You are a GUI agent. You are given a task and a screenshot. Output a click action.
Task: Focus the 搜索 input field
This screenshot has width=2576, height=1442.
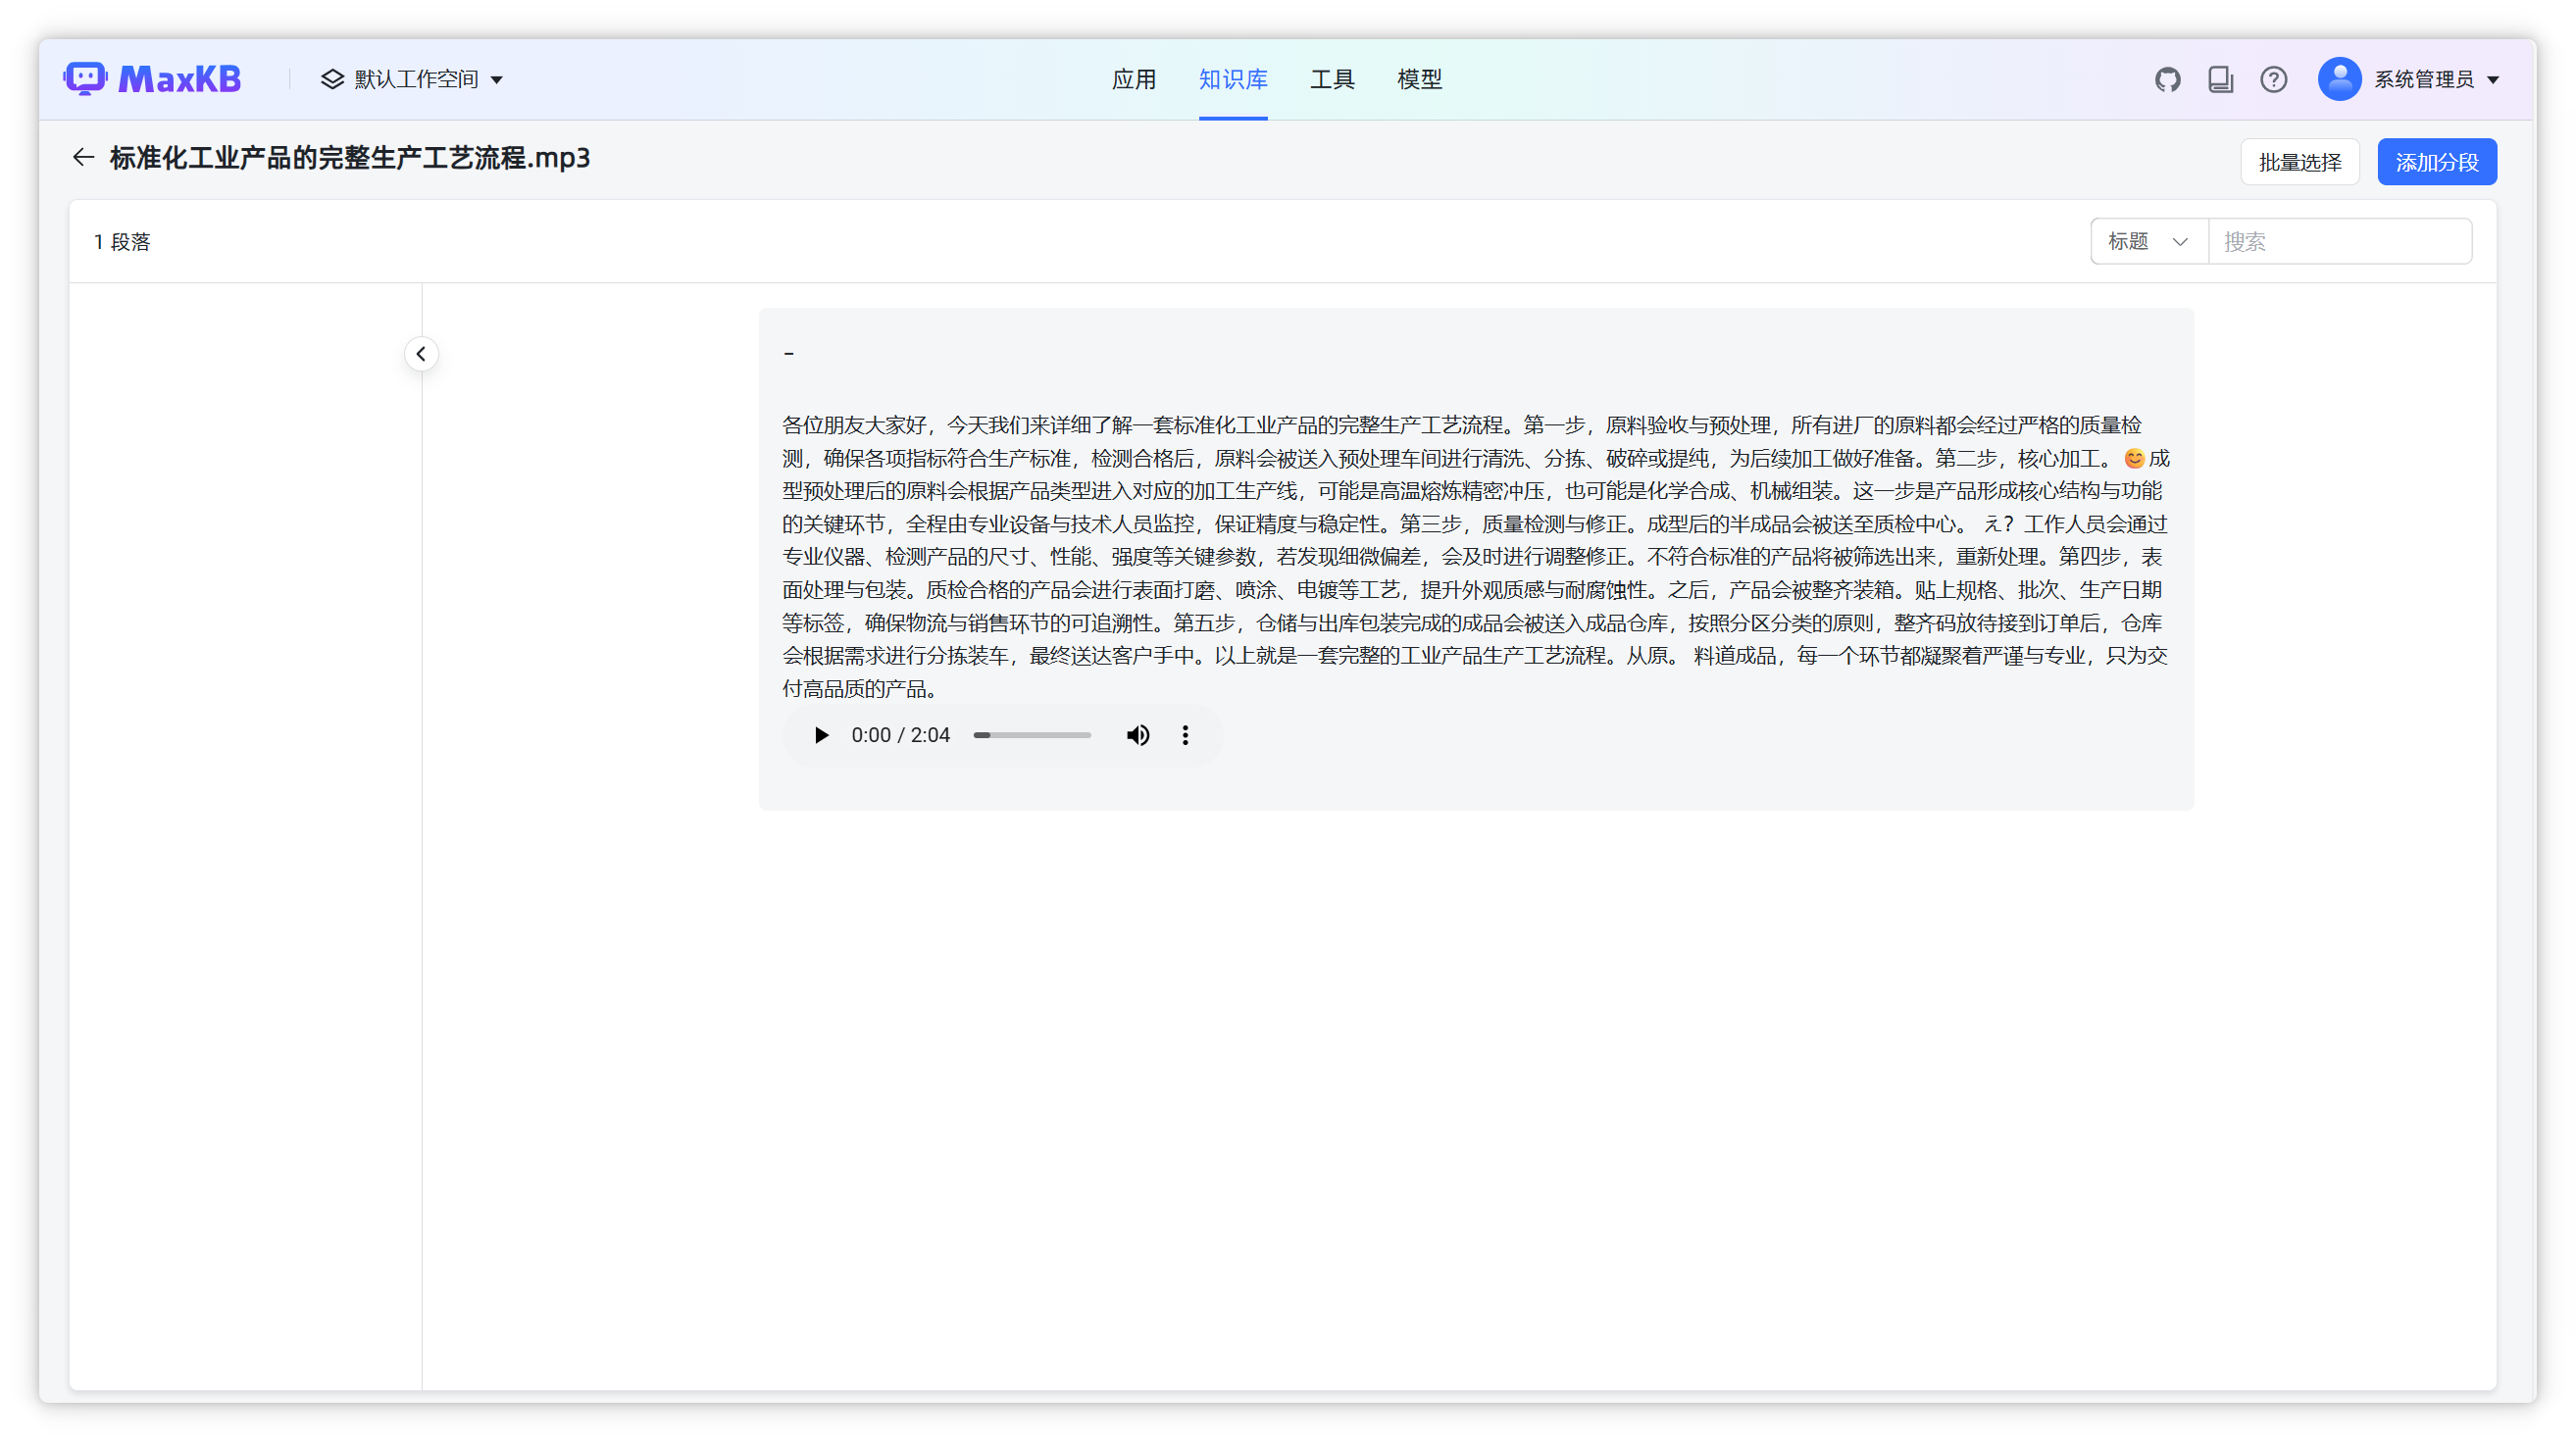click(2339, 241)
